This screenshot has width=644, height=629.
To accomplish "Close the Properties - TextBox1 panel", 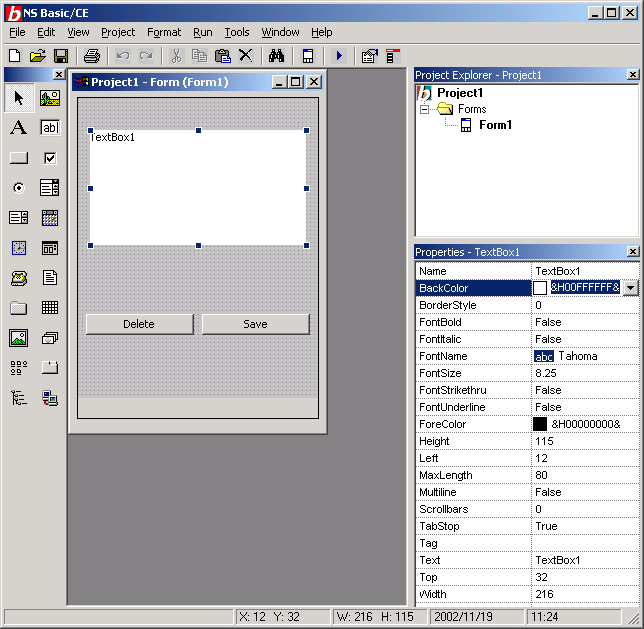I will click(x=633, y=251).
